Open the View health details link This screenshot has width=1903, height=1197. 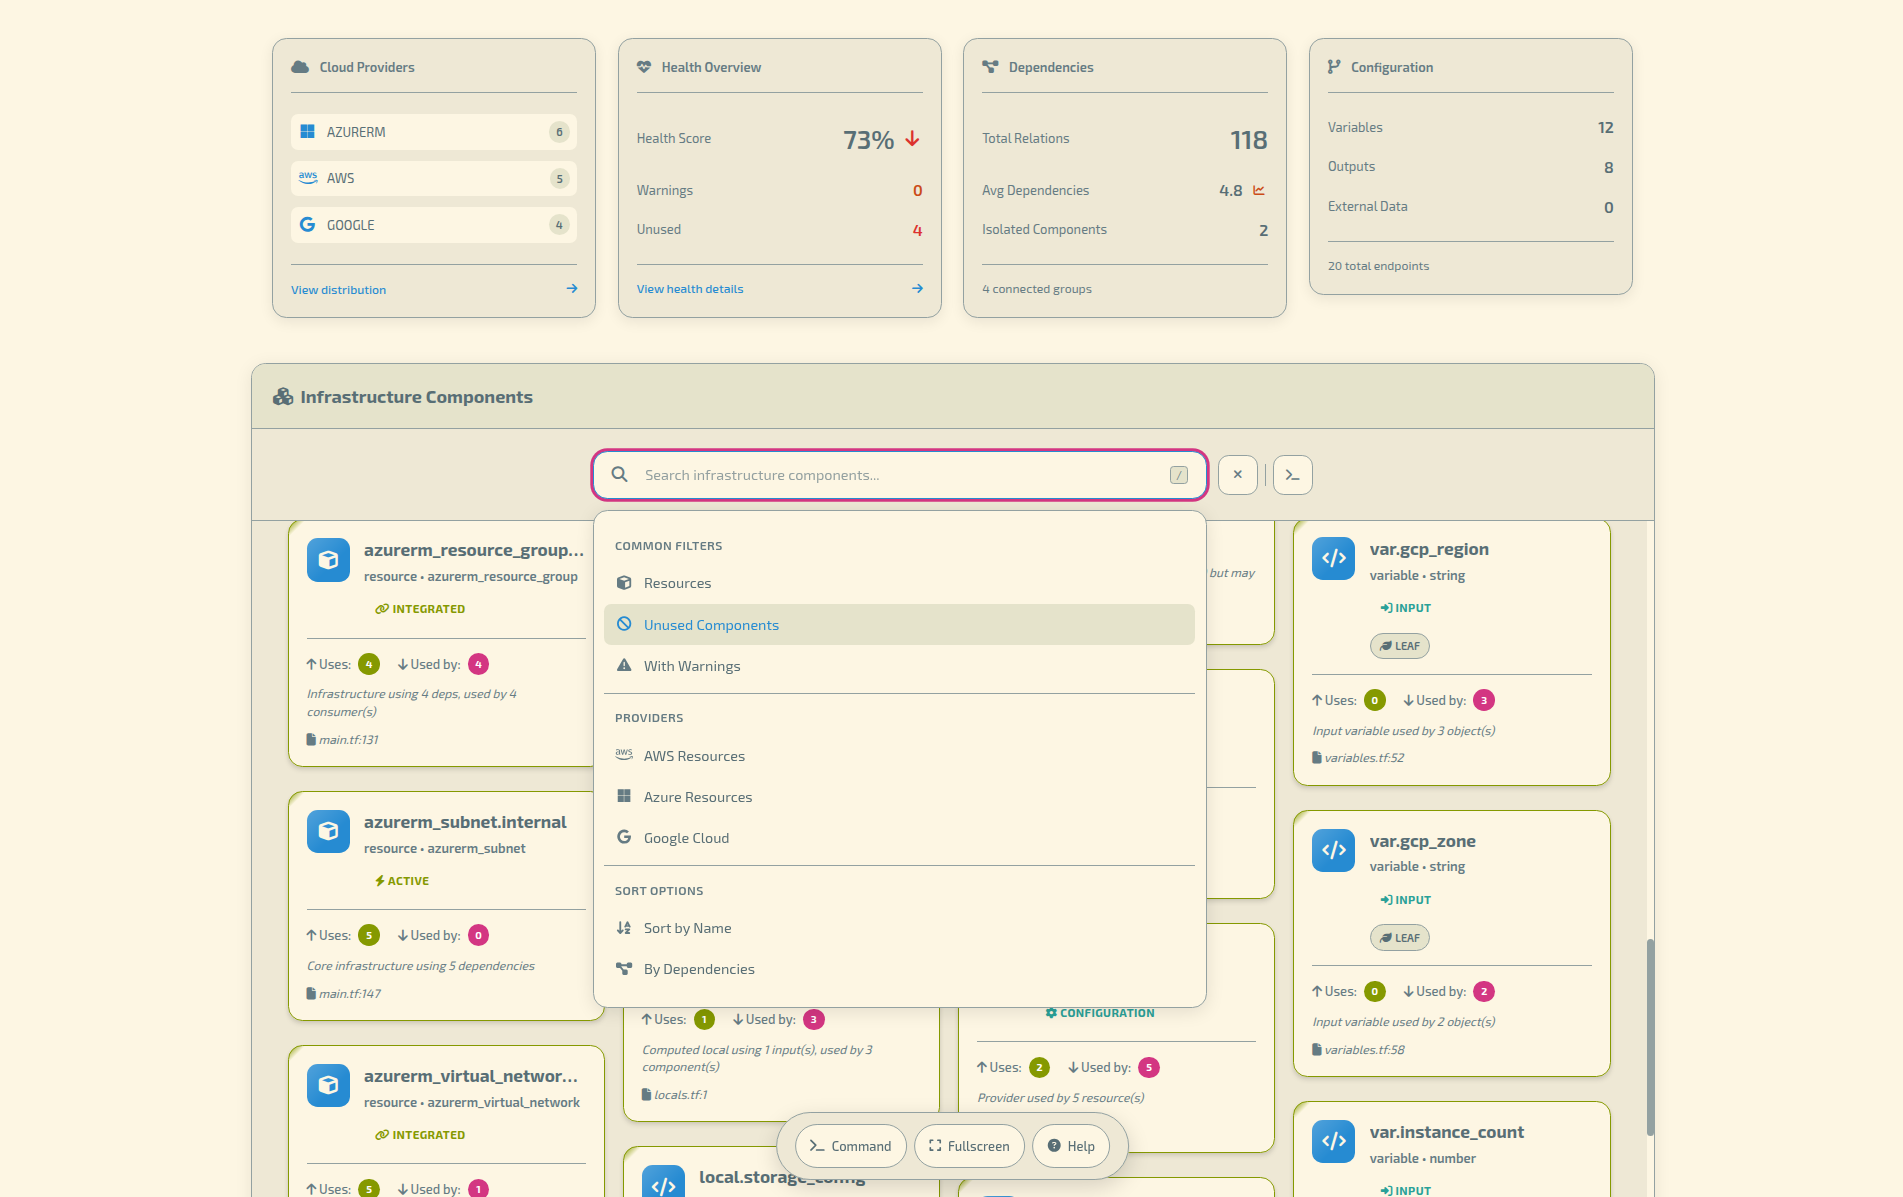pos(690,289)
